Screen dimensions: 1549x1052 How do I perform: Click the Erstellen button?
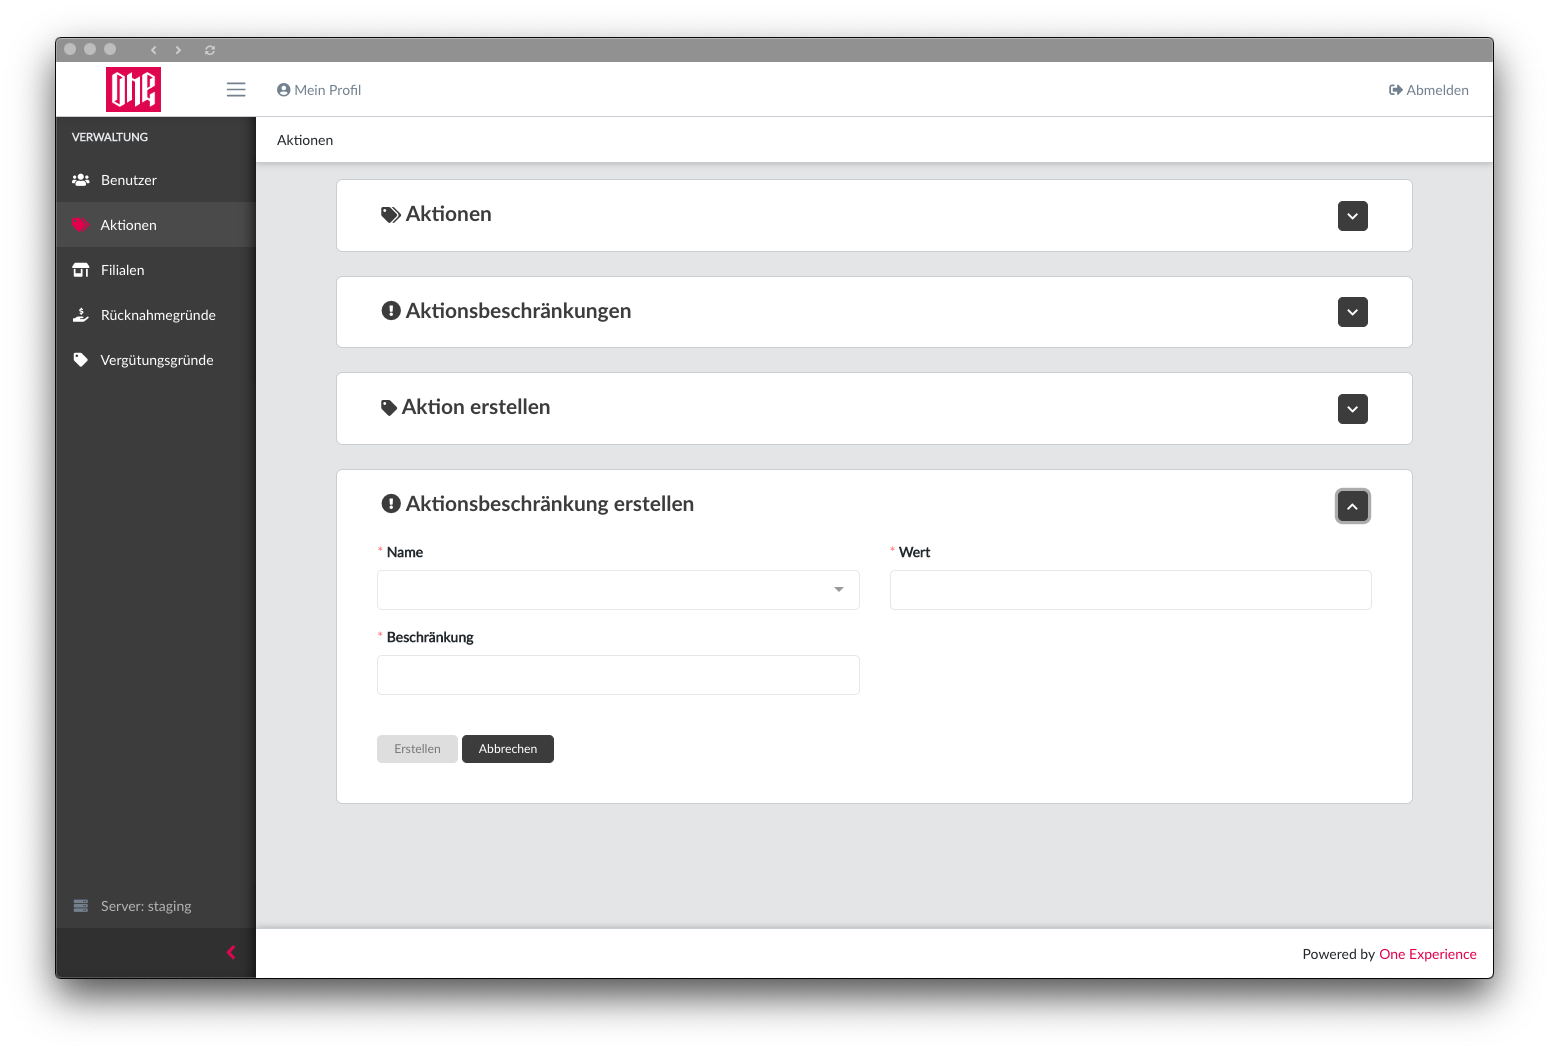417,749
